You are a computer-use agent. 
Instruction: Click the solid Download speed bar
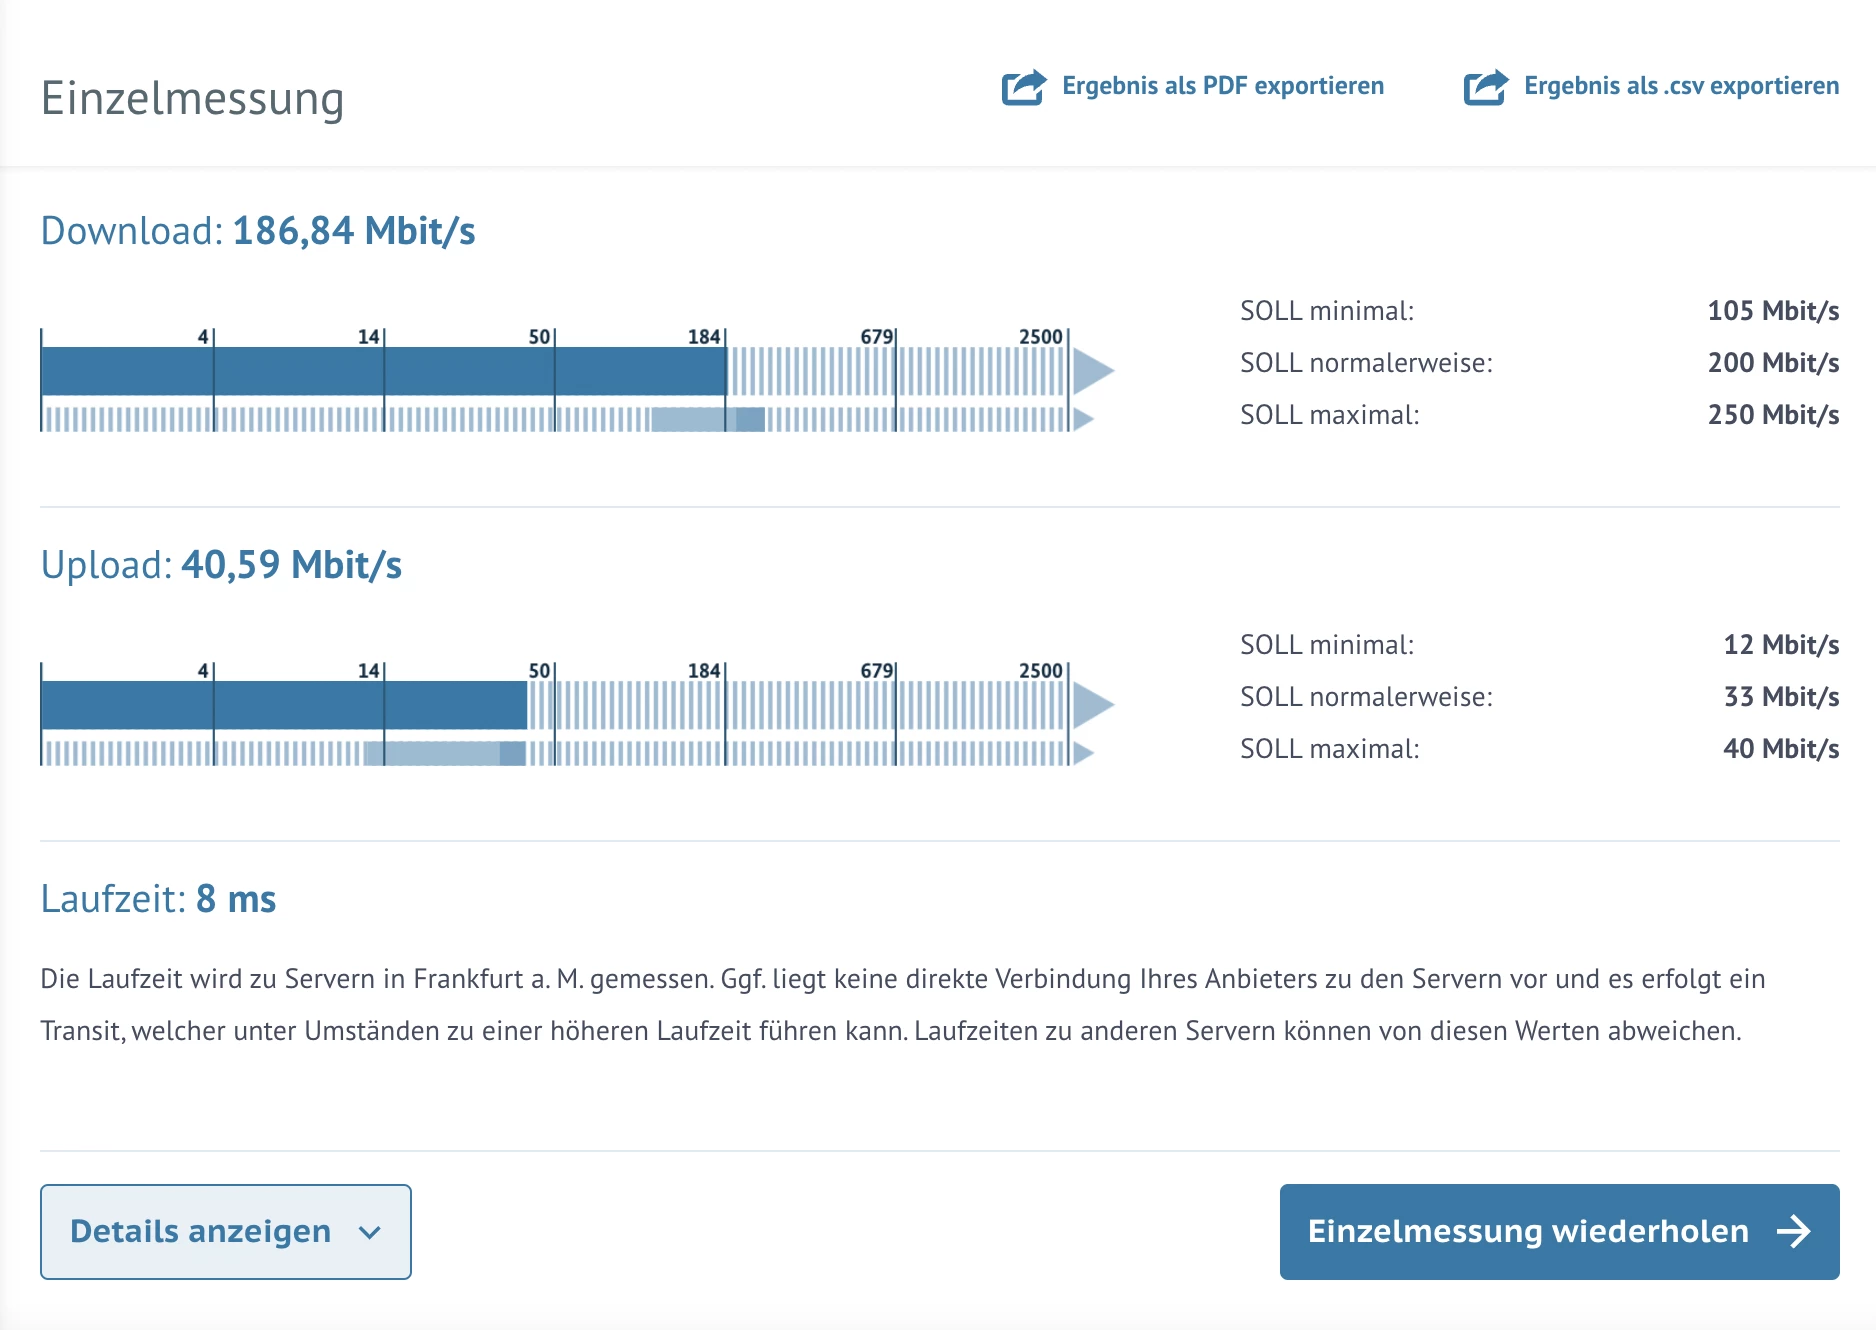point(383,371)
